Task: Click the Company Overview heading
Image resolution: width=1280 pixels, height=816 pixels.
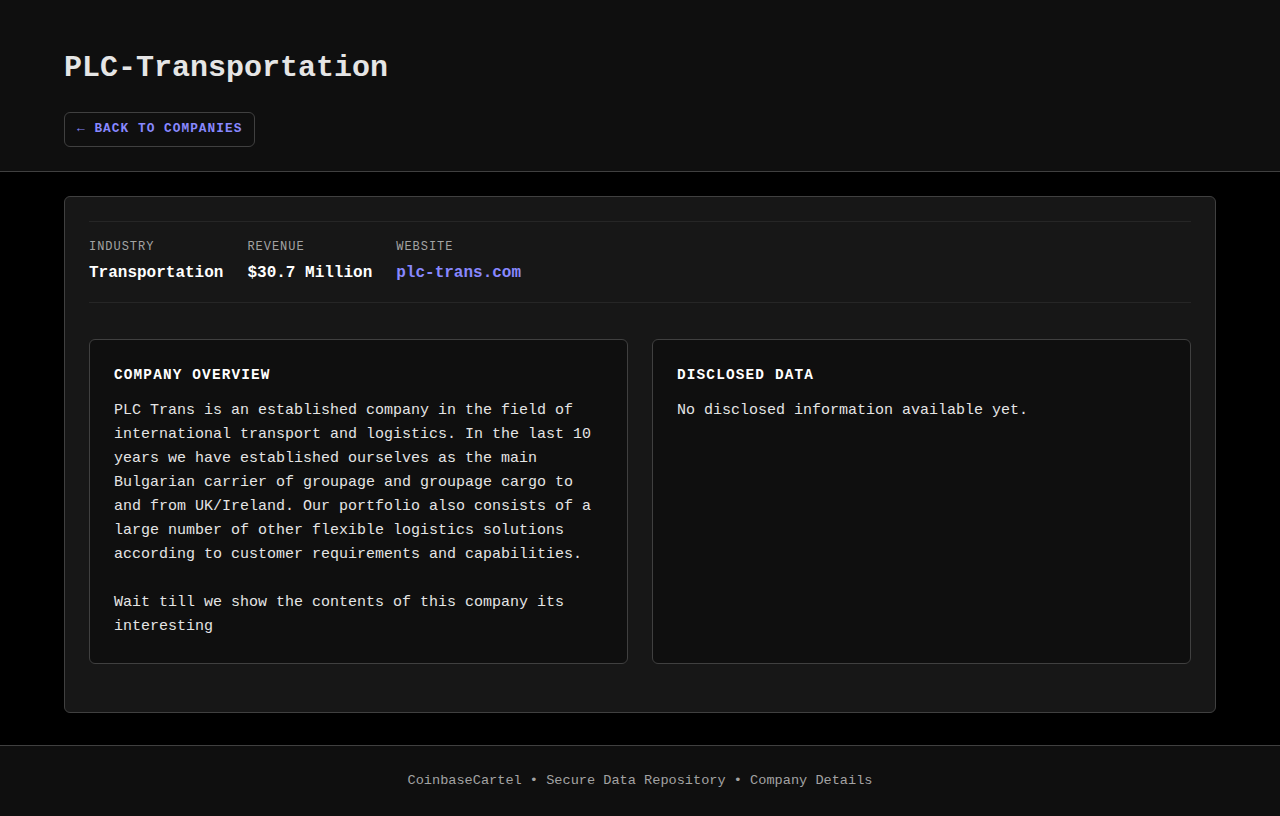Action: click(192, 375)
